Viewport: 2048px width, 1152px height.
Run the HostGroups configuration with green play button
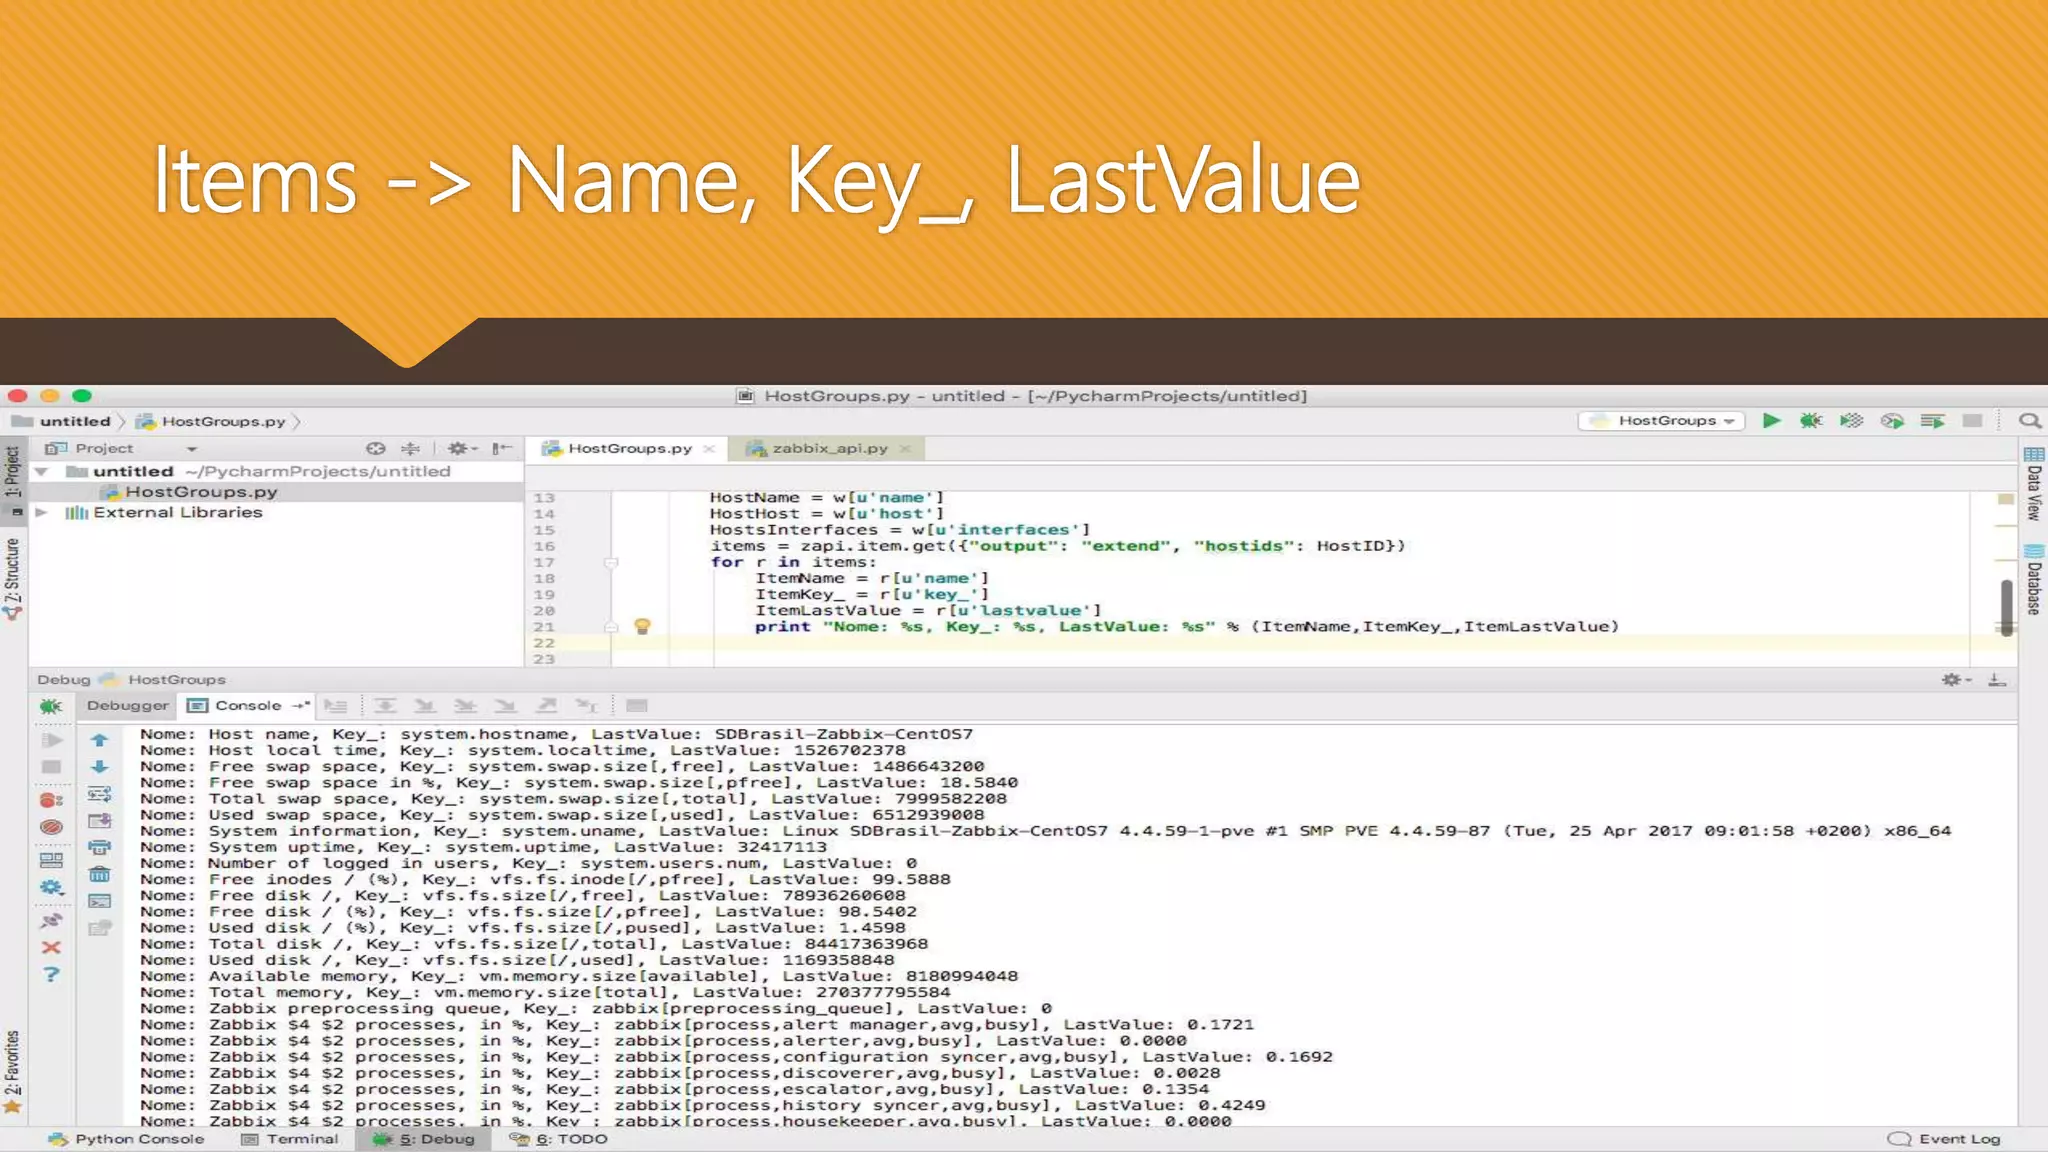[x=1771, y=421]
